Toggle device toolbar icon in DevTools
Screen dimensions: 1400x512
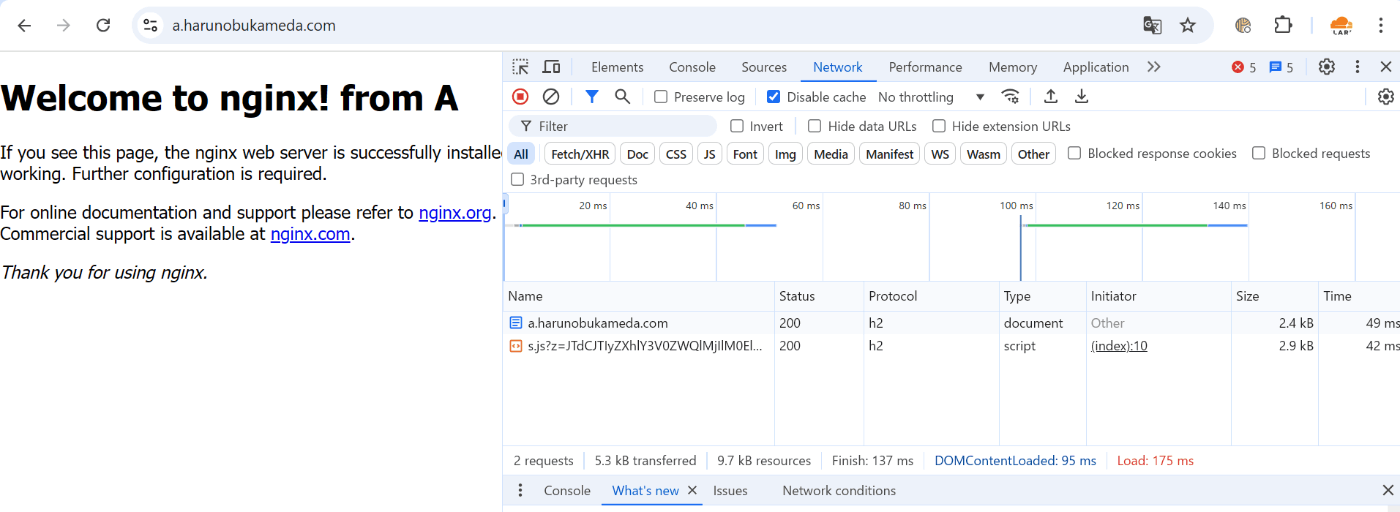551,67
